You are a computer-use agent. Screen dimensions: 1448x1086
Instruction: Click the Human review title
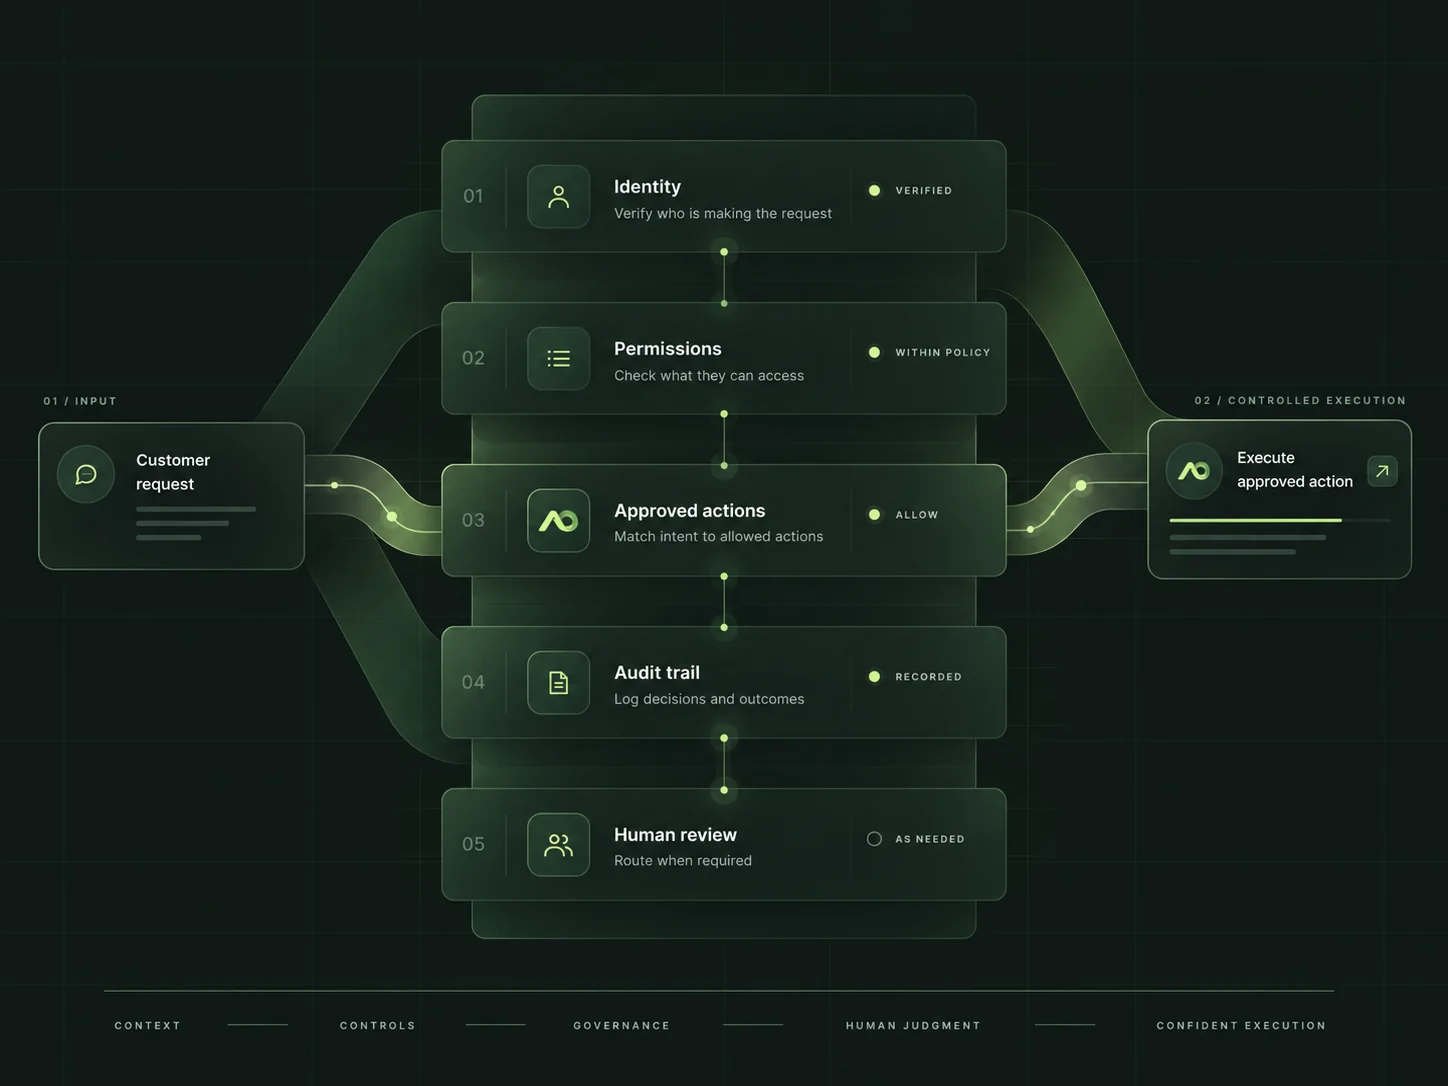pos(675,835)
